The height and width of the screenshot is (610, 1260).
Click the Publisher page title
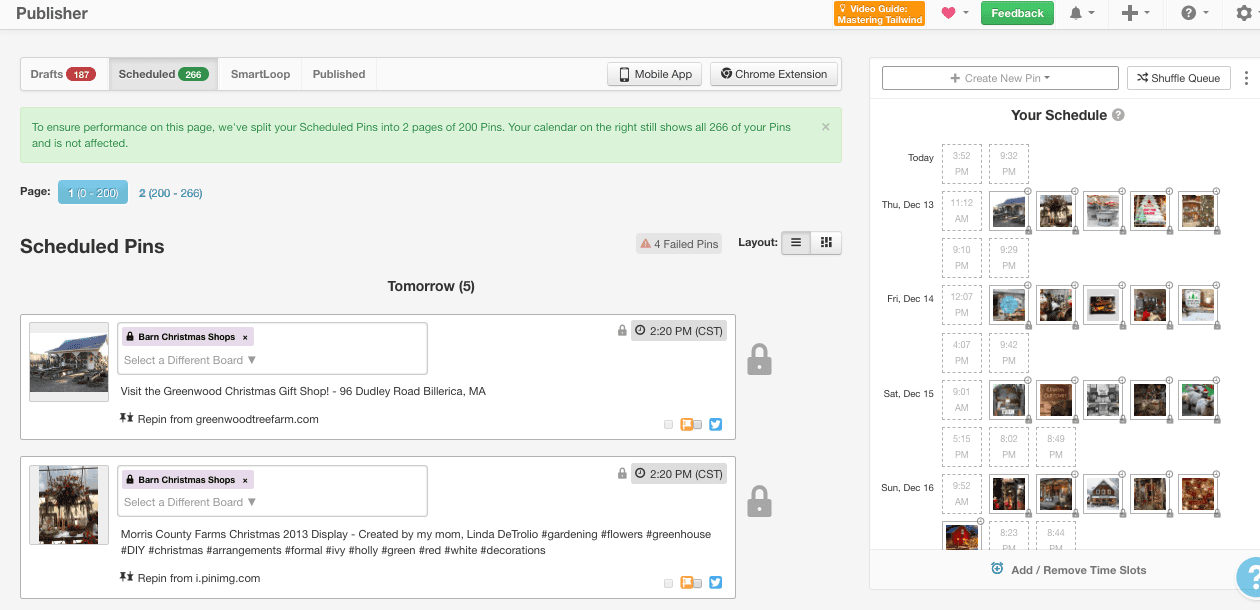pyautogui.click(x=52, y=13)
